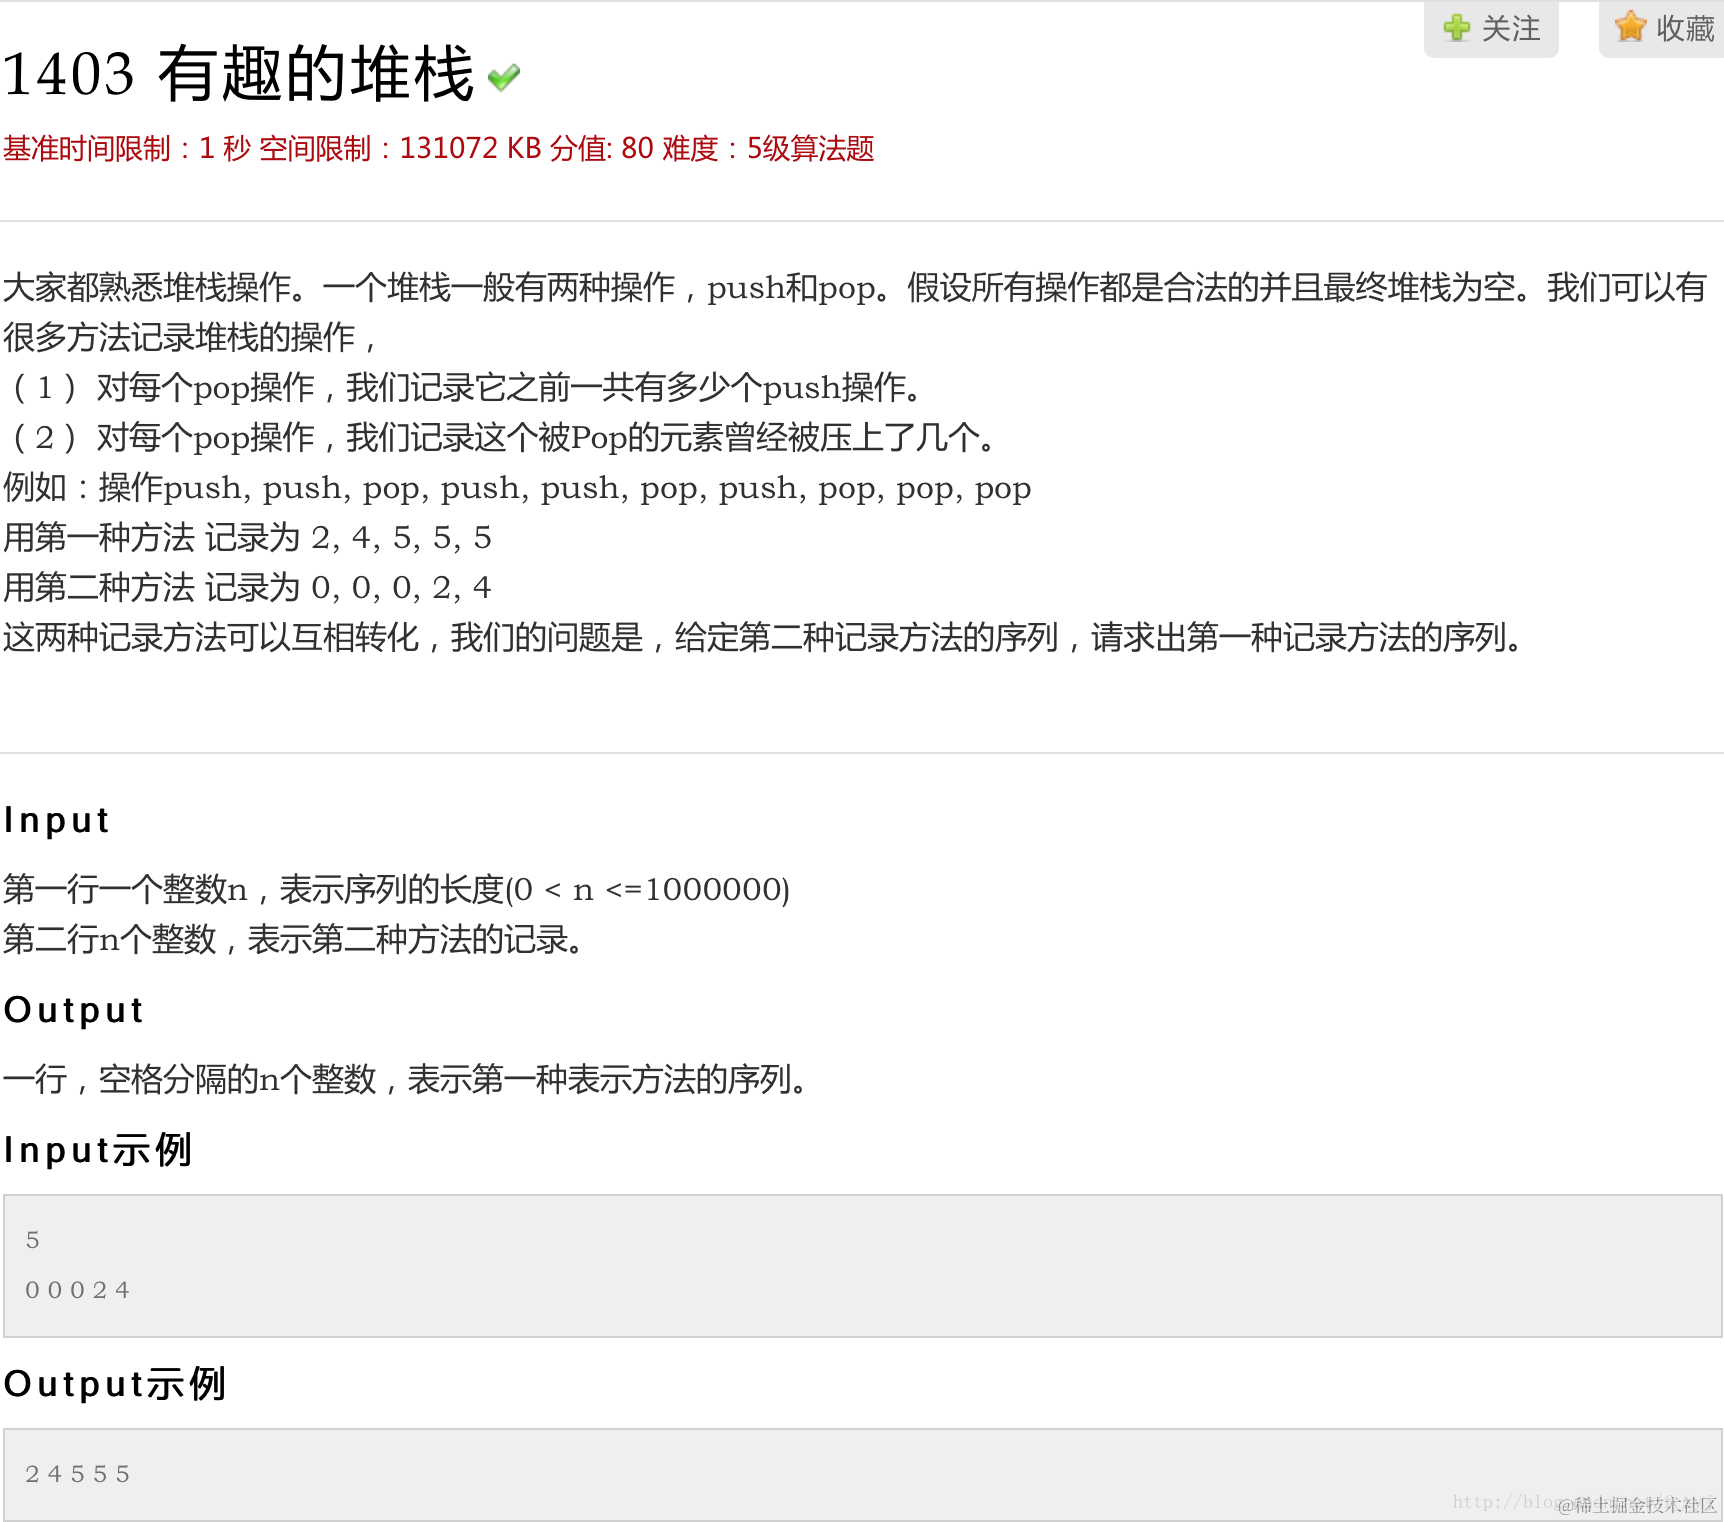The width and height of the screenshot is (1724, 1522).
Task: Click the Output section heading
Action: click(x=74, y=1010)
